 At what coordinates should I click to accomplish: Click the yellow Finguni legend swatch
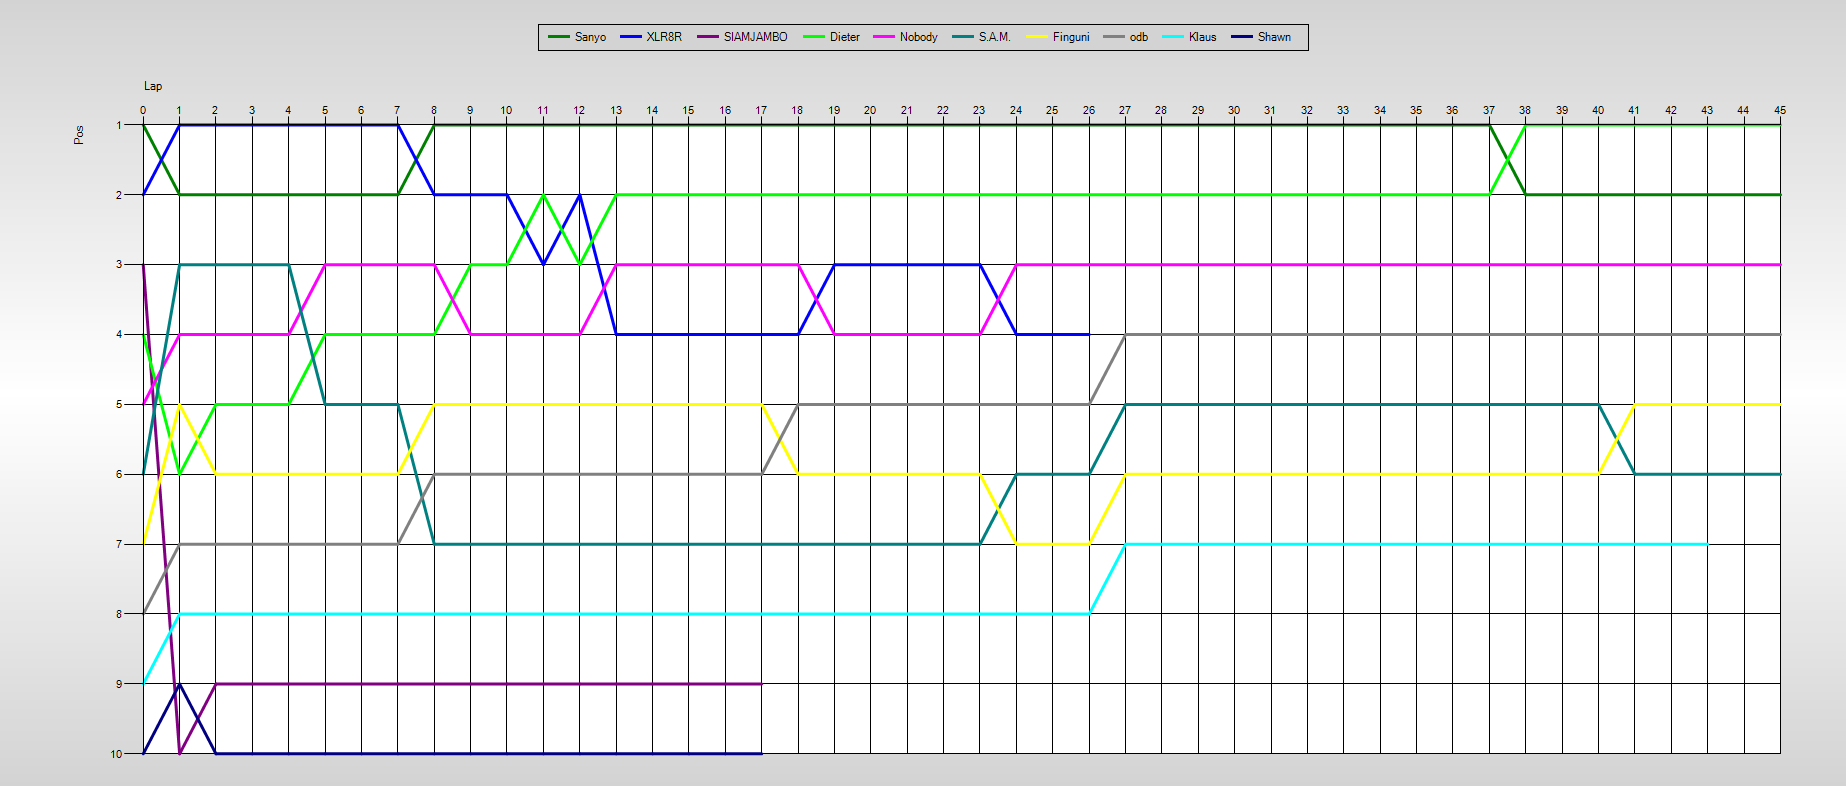coord(1038,37)
